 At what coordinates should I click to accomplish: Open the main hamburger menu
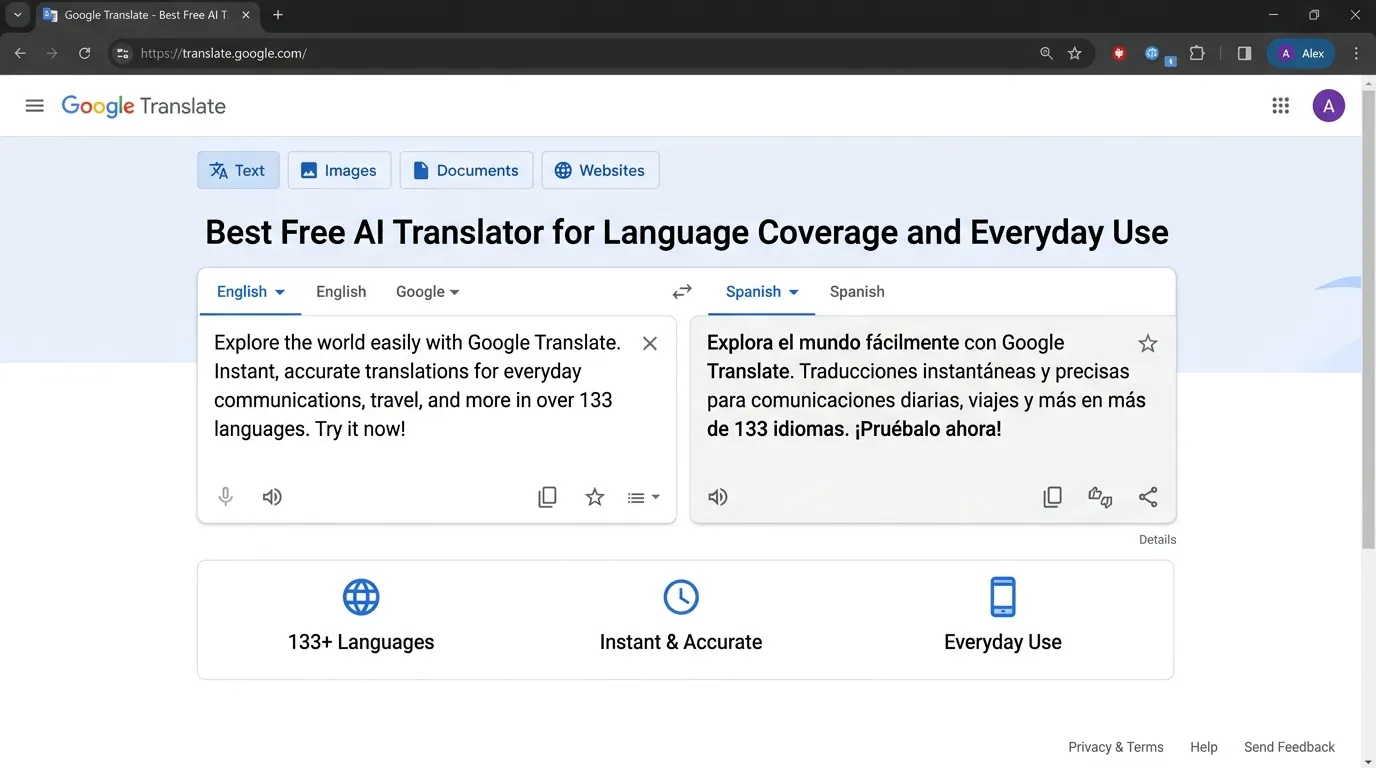click(35, 106)
